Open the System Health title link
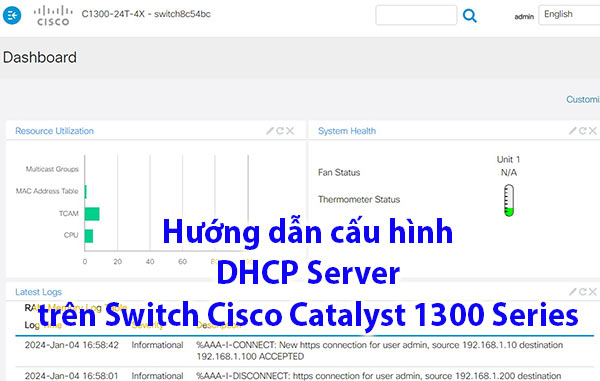The width and height of the screenshot is (600, 381). pos(347,131)
